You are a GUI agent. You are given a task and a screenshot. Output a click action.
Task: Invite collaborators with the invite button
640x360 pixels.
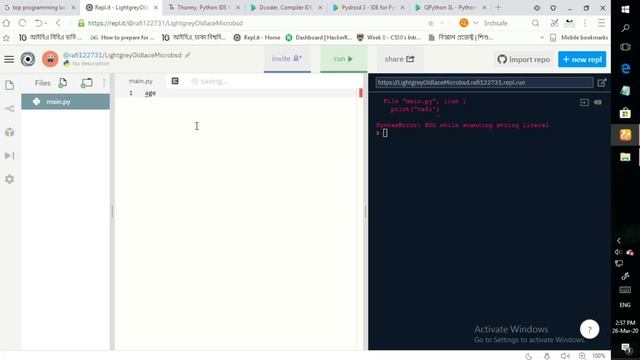coord(287,59)
